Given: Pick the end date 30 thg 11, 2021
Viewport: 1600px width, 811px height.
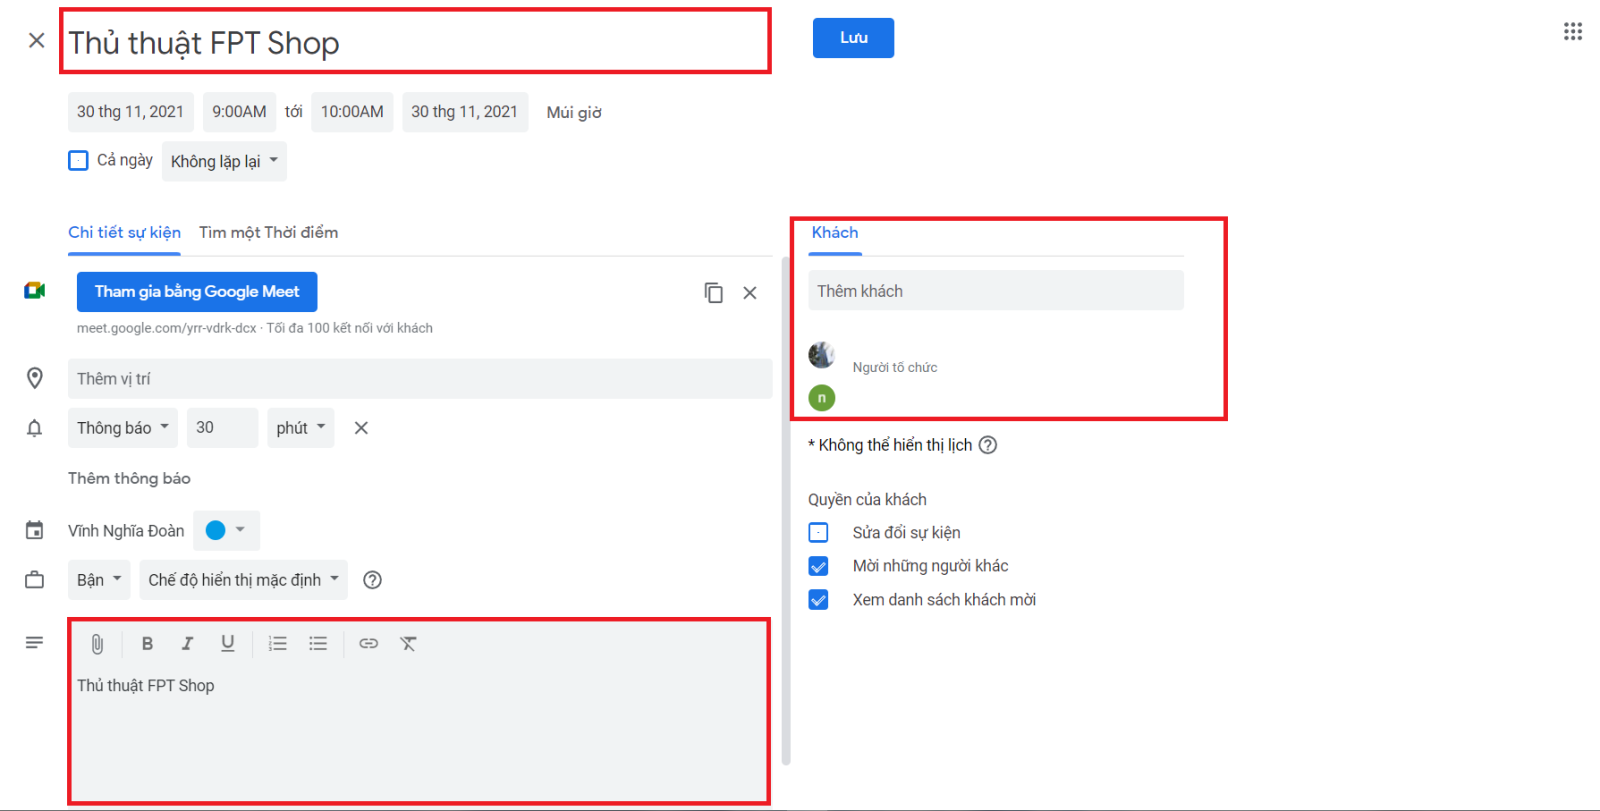Looking at the screenshot, I should tap(464, 112).
